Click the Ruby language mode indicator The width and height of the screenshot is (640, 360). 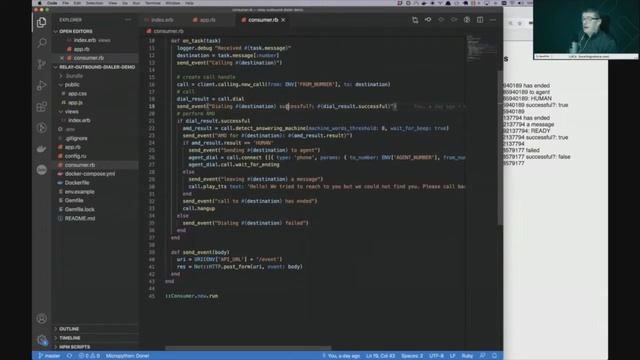pyautogui.click(x=467, y=356)
